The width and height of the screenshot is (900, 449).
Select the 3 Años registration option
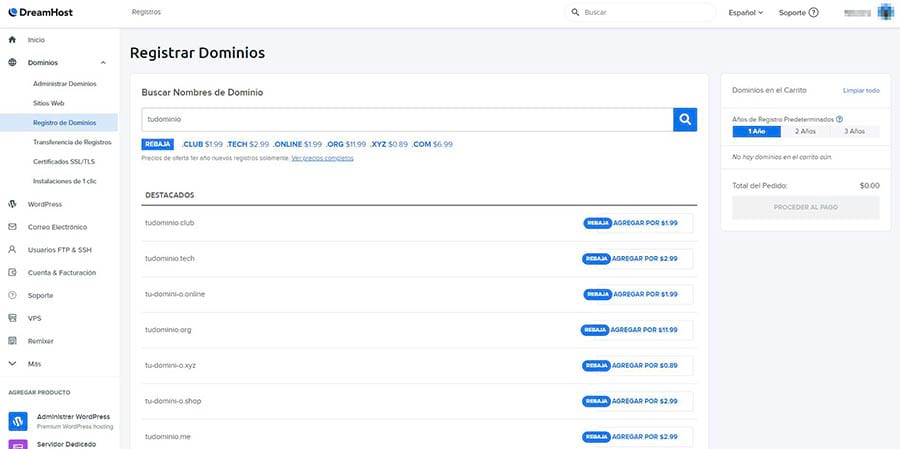854,131
